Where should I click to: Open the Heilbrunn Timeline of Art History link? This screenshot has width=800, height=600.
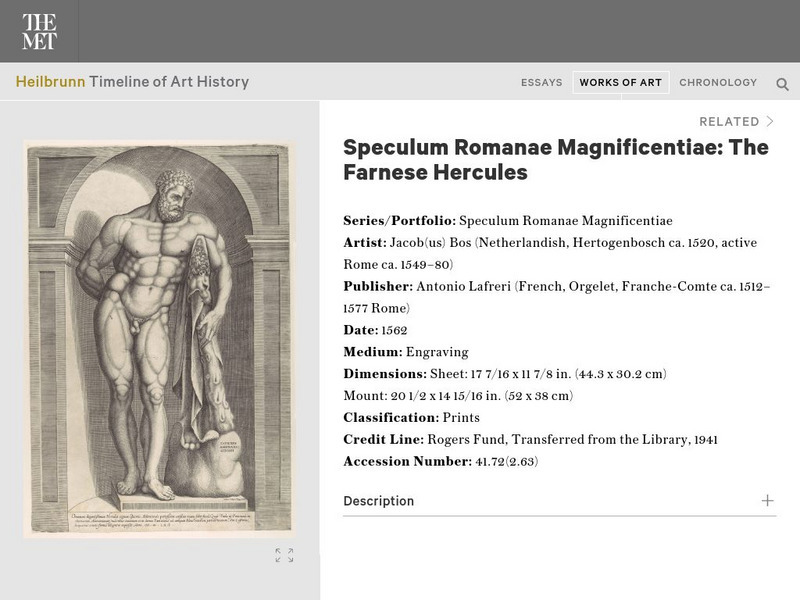[x=133, y=82]
